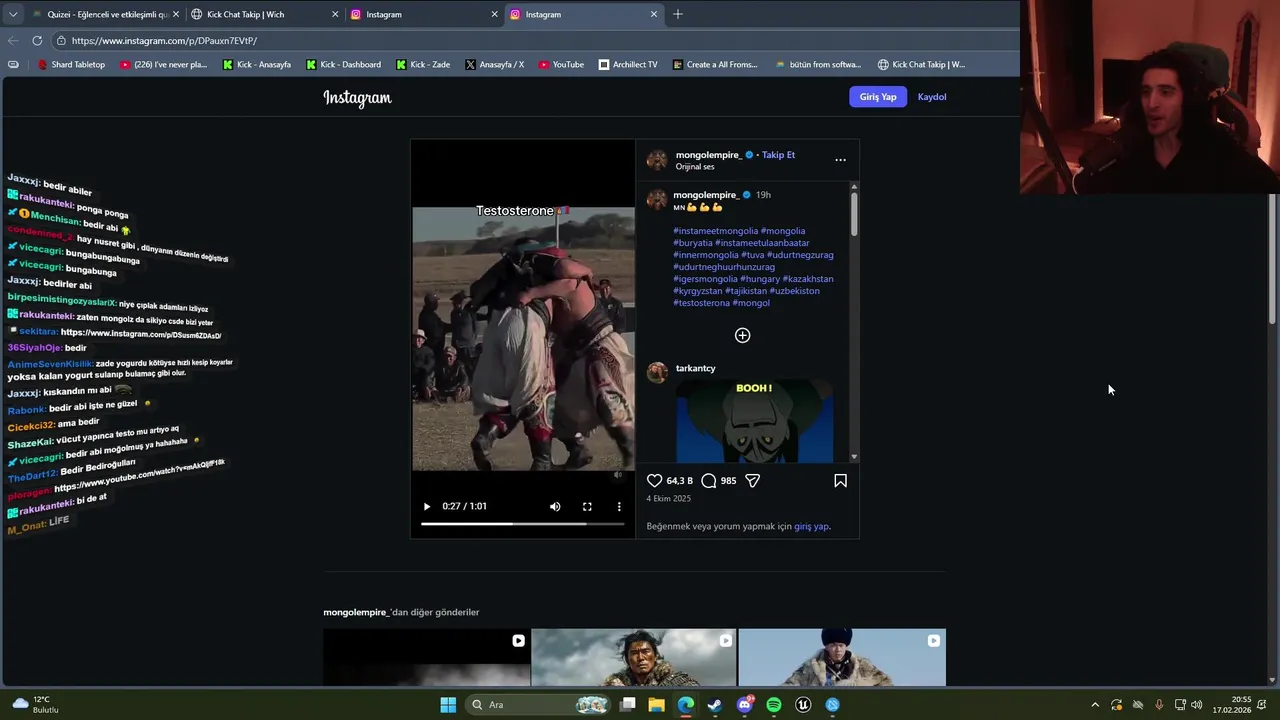Open the BOOH! GIF comment

tap(754, 420)
